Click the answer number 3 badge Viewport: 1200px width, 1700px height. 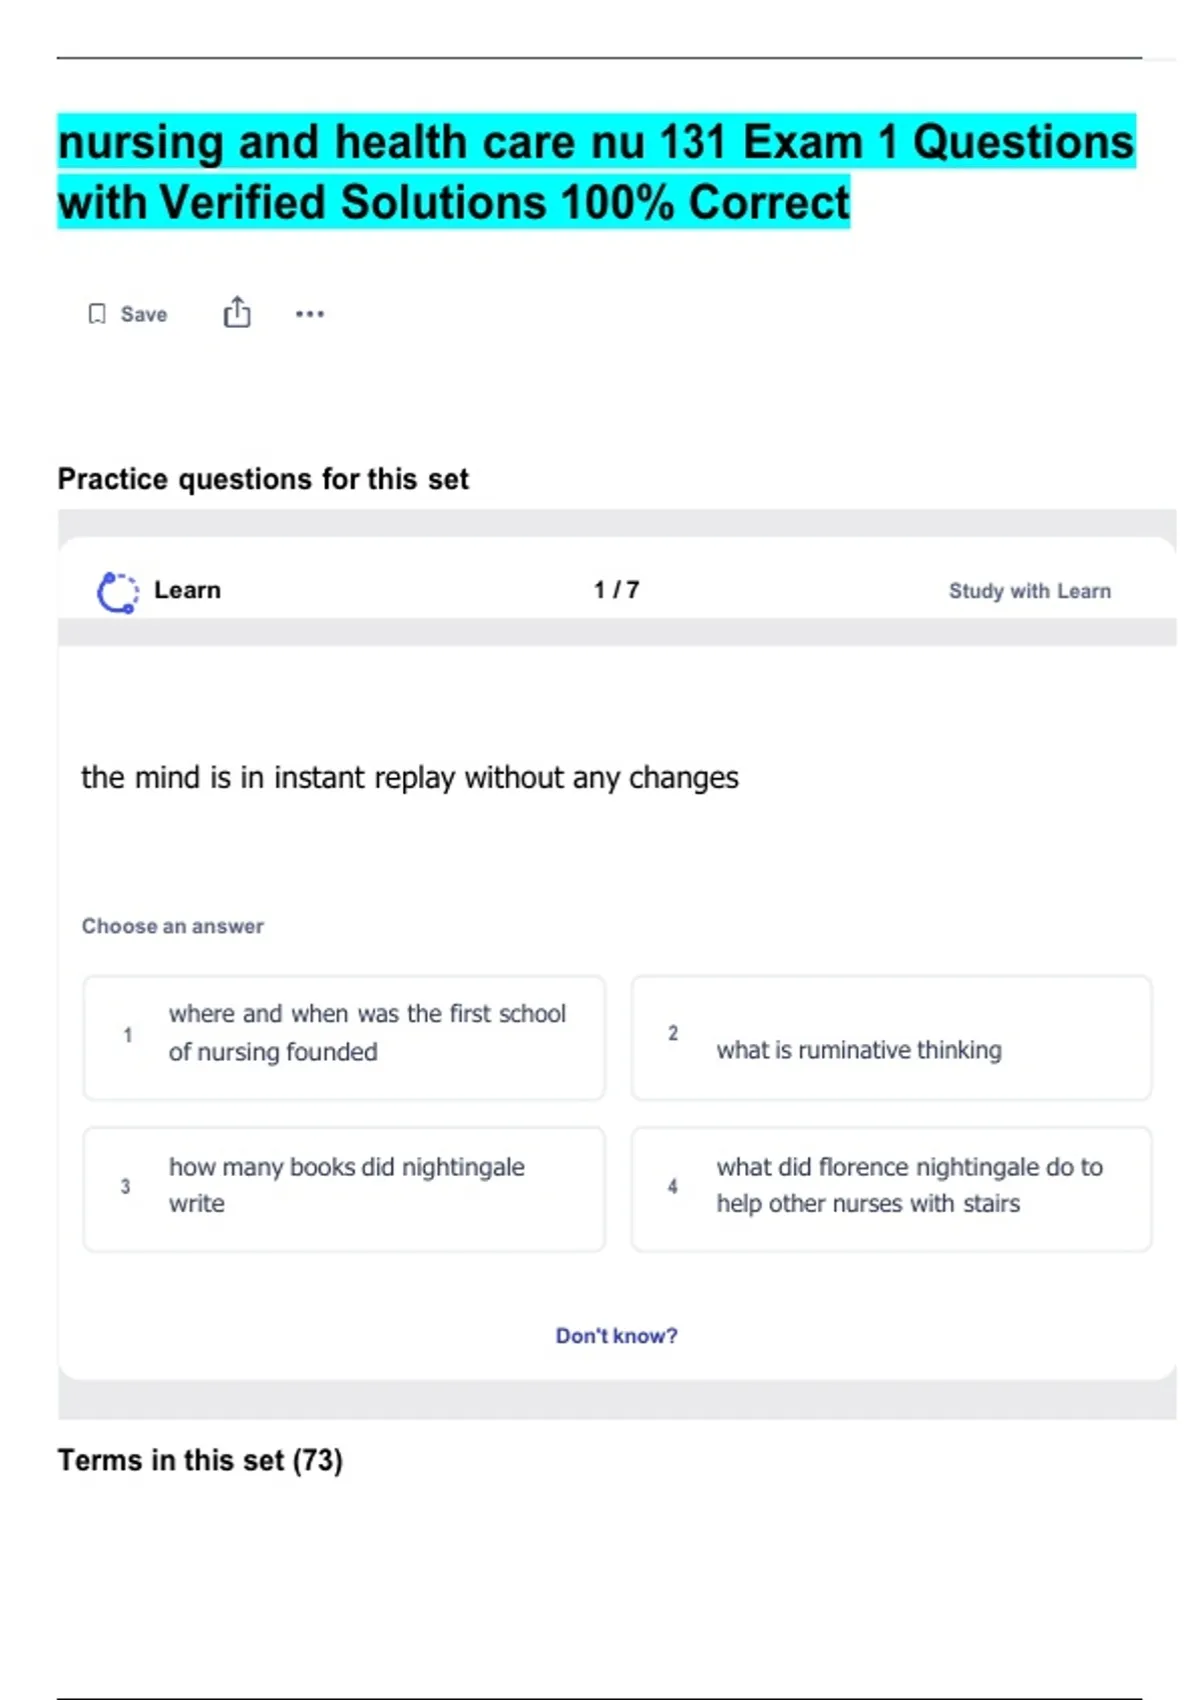(125, 1186)
